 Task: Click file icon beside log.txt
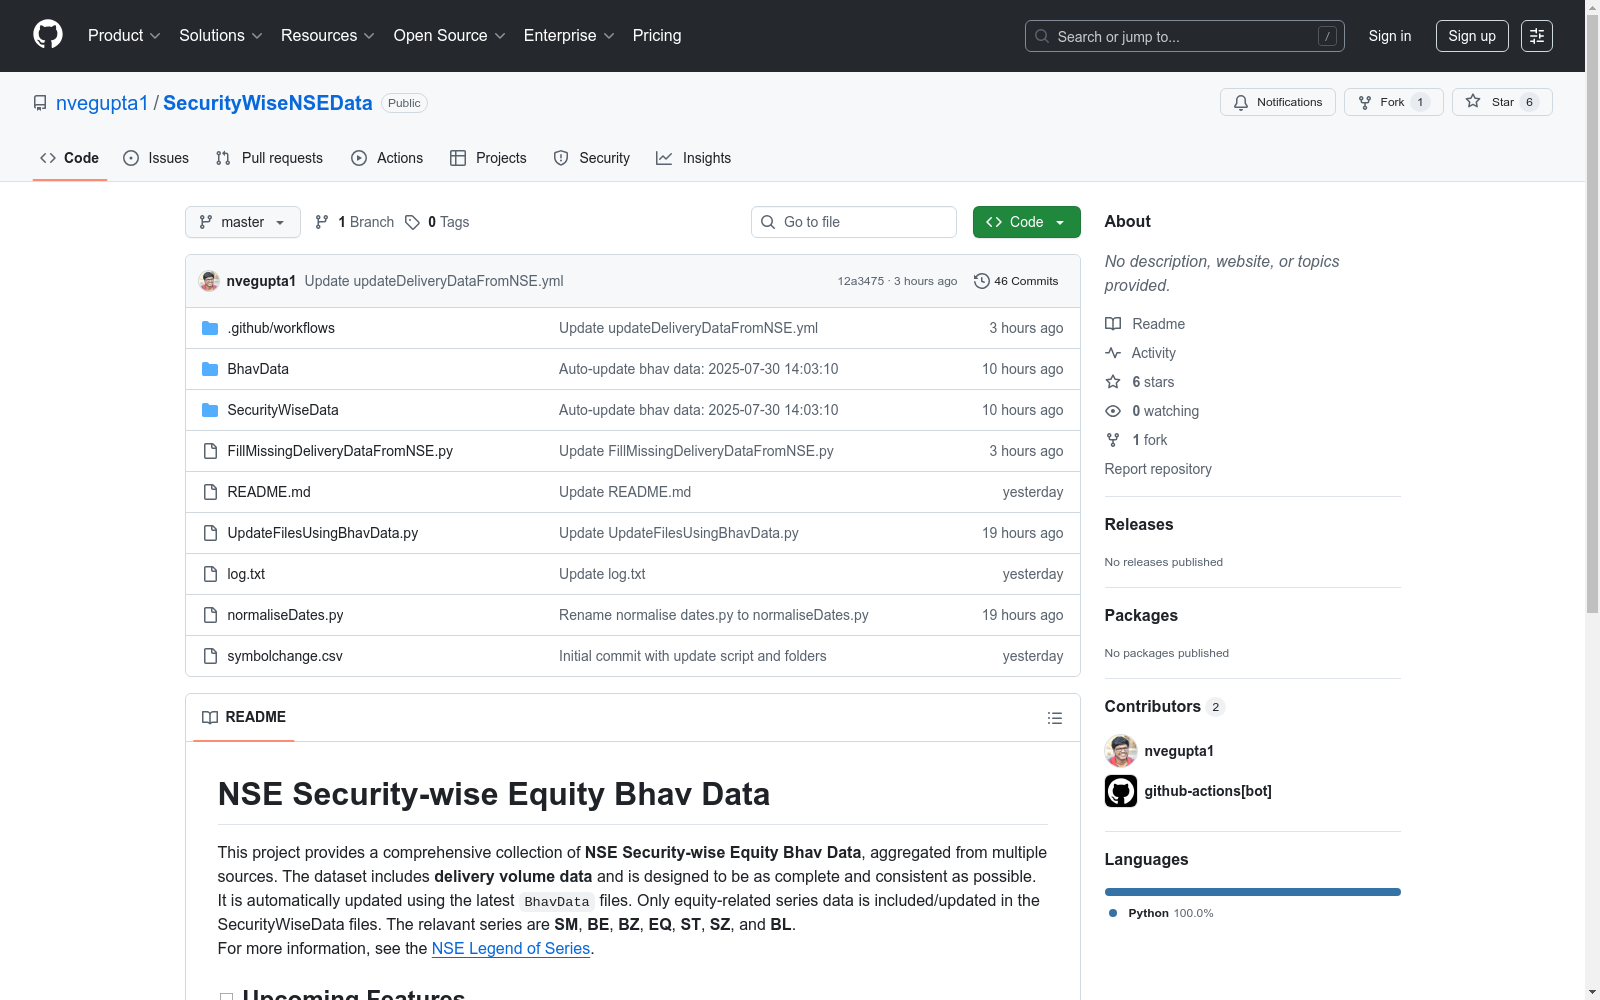tap(210, 574)
